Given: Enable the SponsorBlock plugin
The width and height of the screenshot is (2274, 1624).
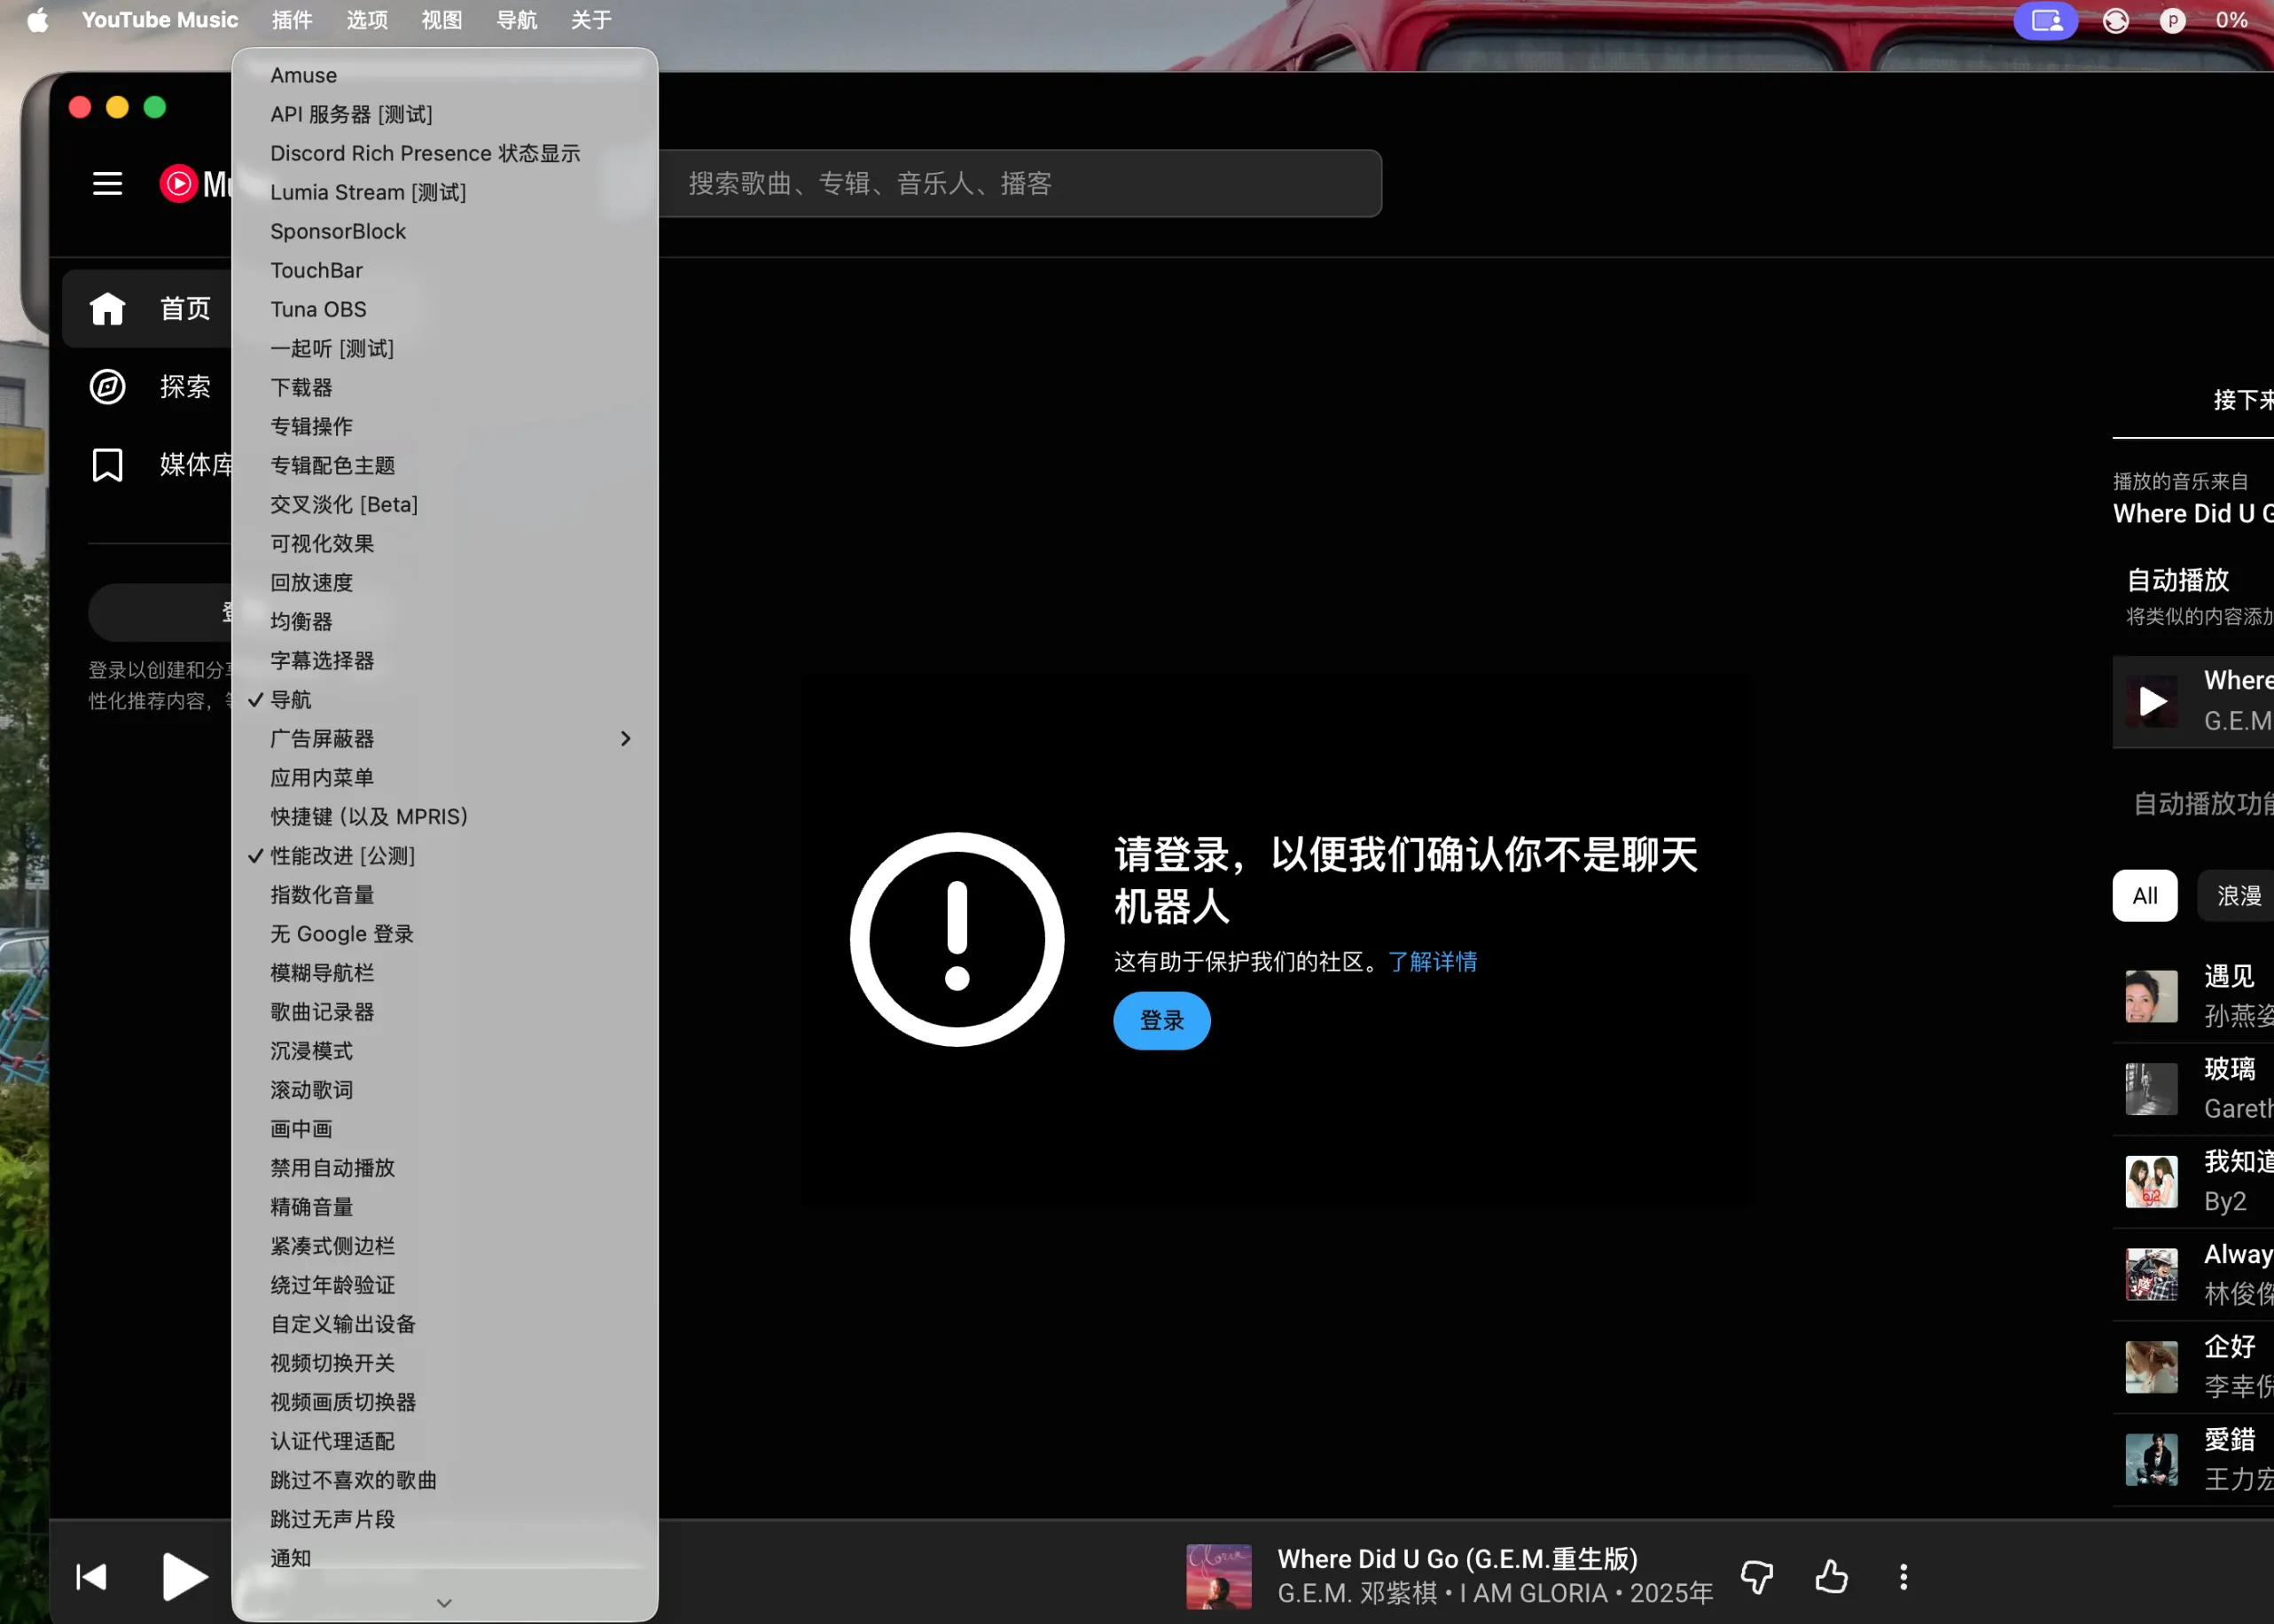Looking at the screenshot, I should click(444, 231).
